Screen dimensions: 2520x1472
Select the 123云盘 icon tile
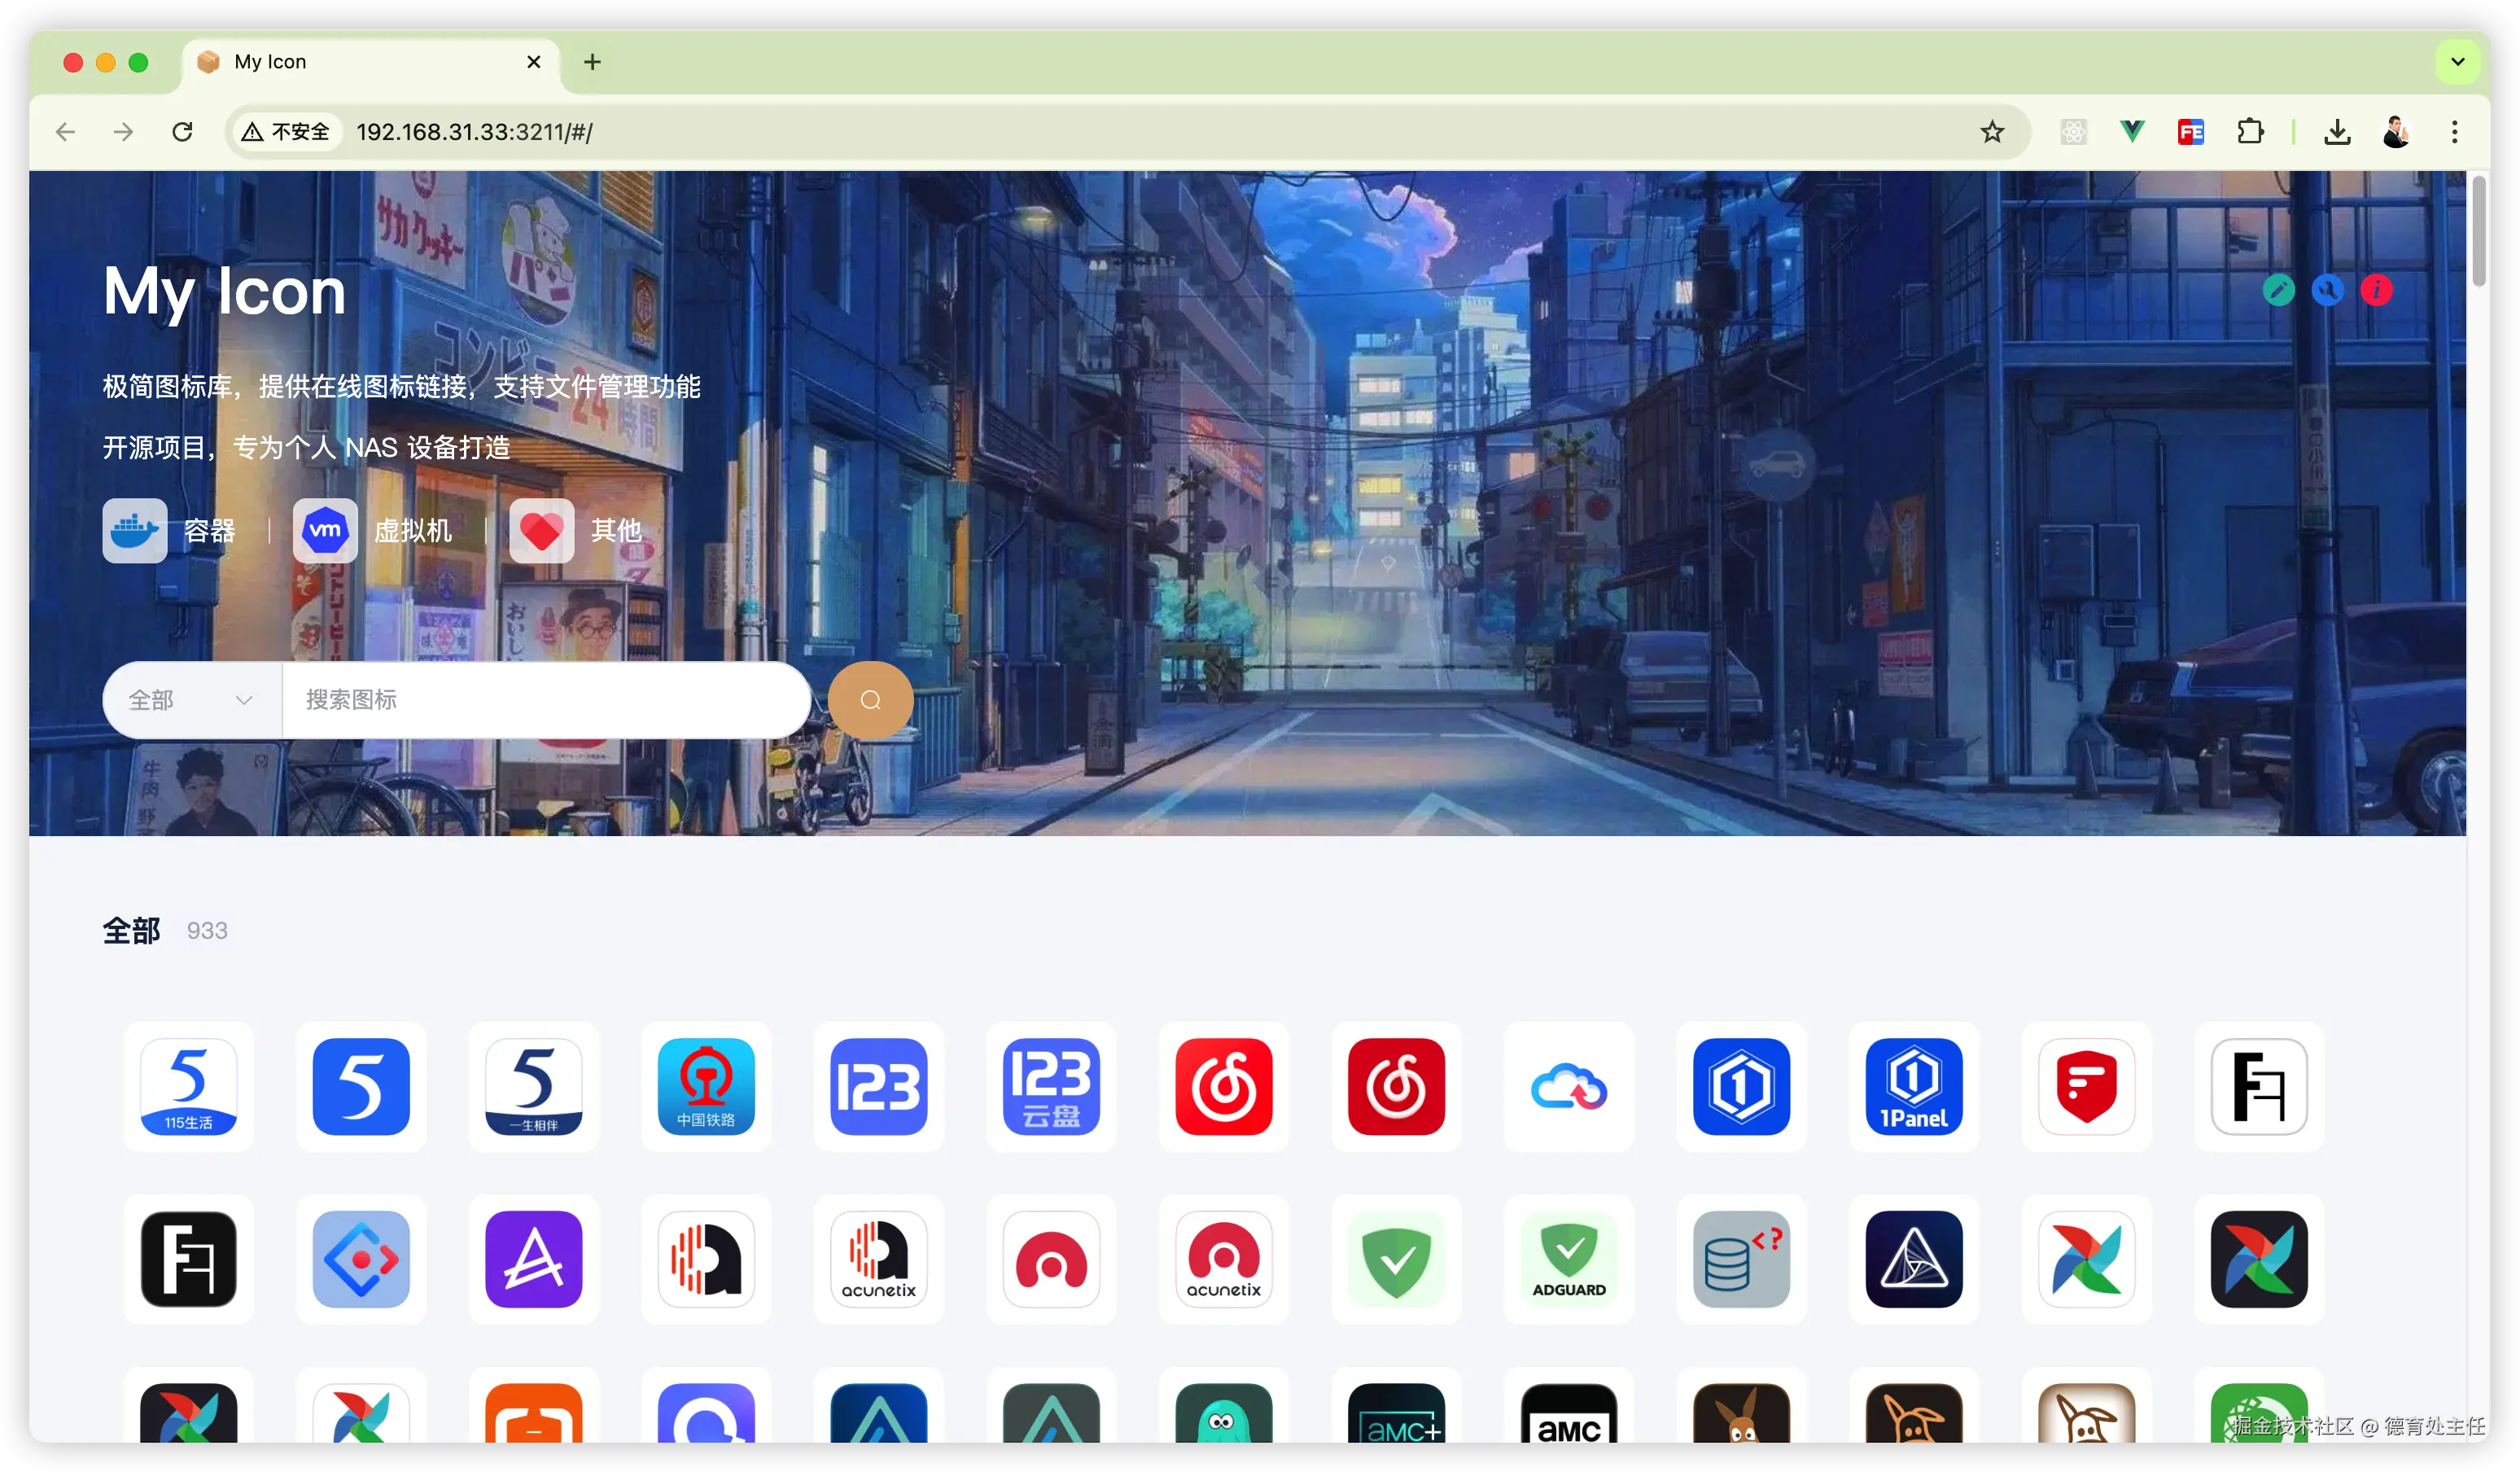click(1051, 1087)
